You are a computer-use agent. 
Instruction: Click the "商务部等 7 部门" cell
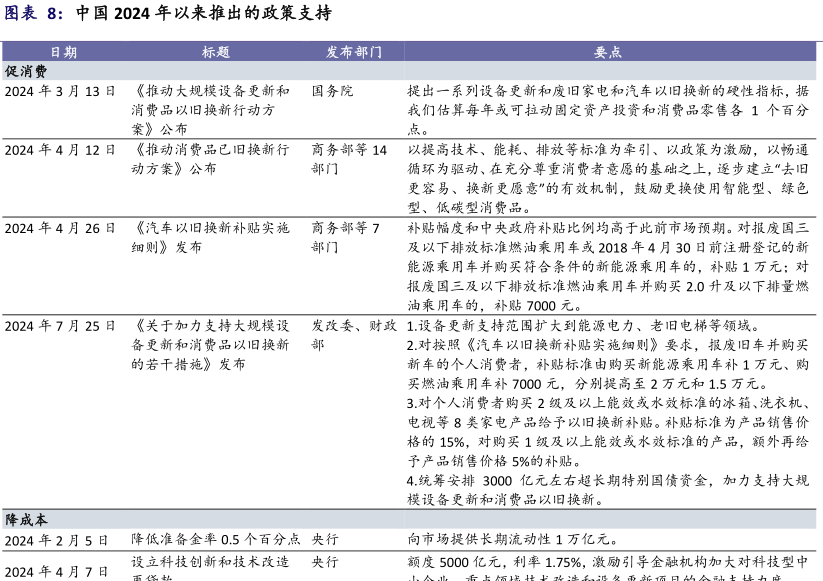pyautogui.click(x=346, y=237)
